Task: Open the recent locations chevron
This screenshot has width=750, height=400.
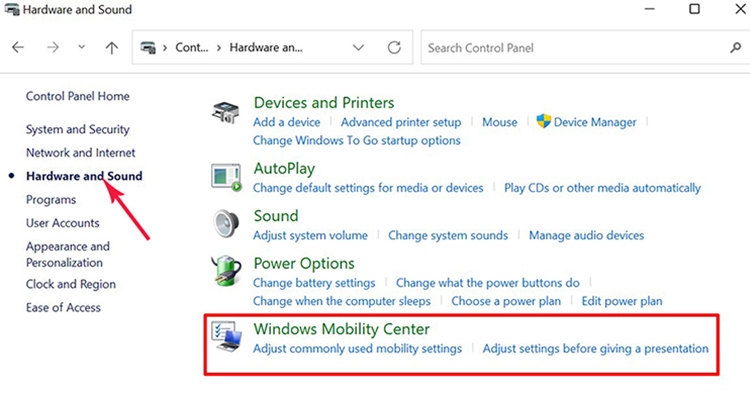Action: (81, 47)
